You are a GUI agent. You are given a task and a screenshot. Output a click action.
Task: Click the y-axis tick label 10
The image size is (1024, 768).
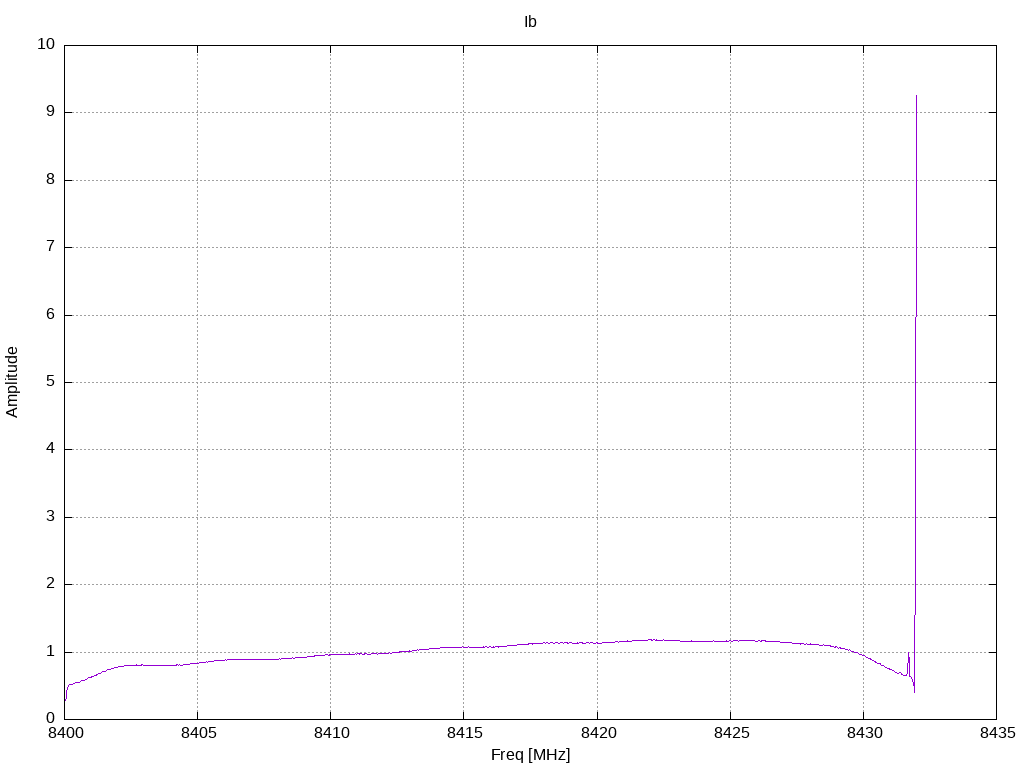pyautogui.click(x=46, y=44)
